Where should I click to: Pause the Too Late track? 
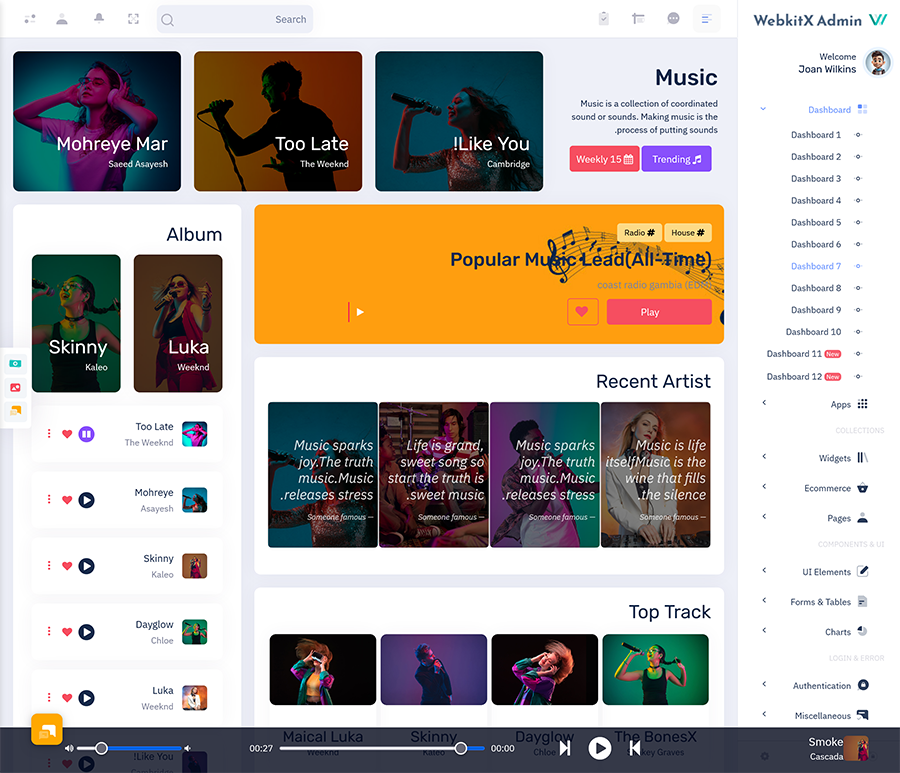coord(86,434)
